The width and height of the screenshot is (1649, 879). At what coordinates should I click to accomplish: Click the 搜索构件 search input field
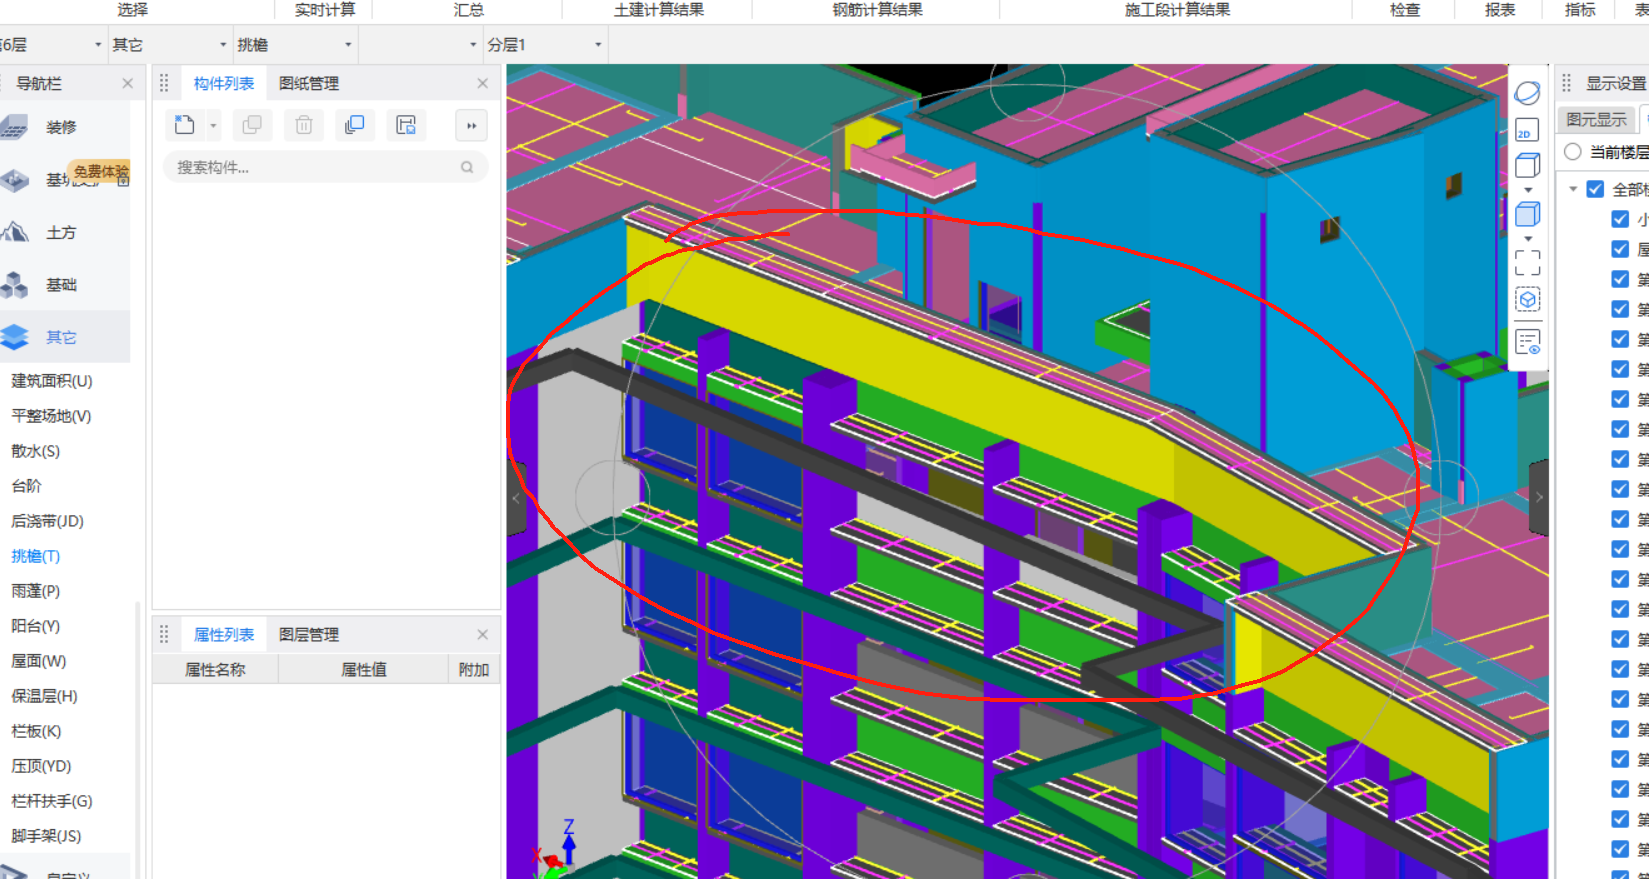click(x=325, y=167)
